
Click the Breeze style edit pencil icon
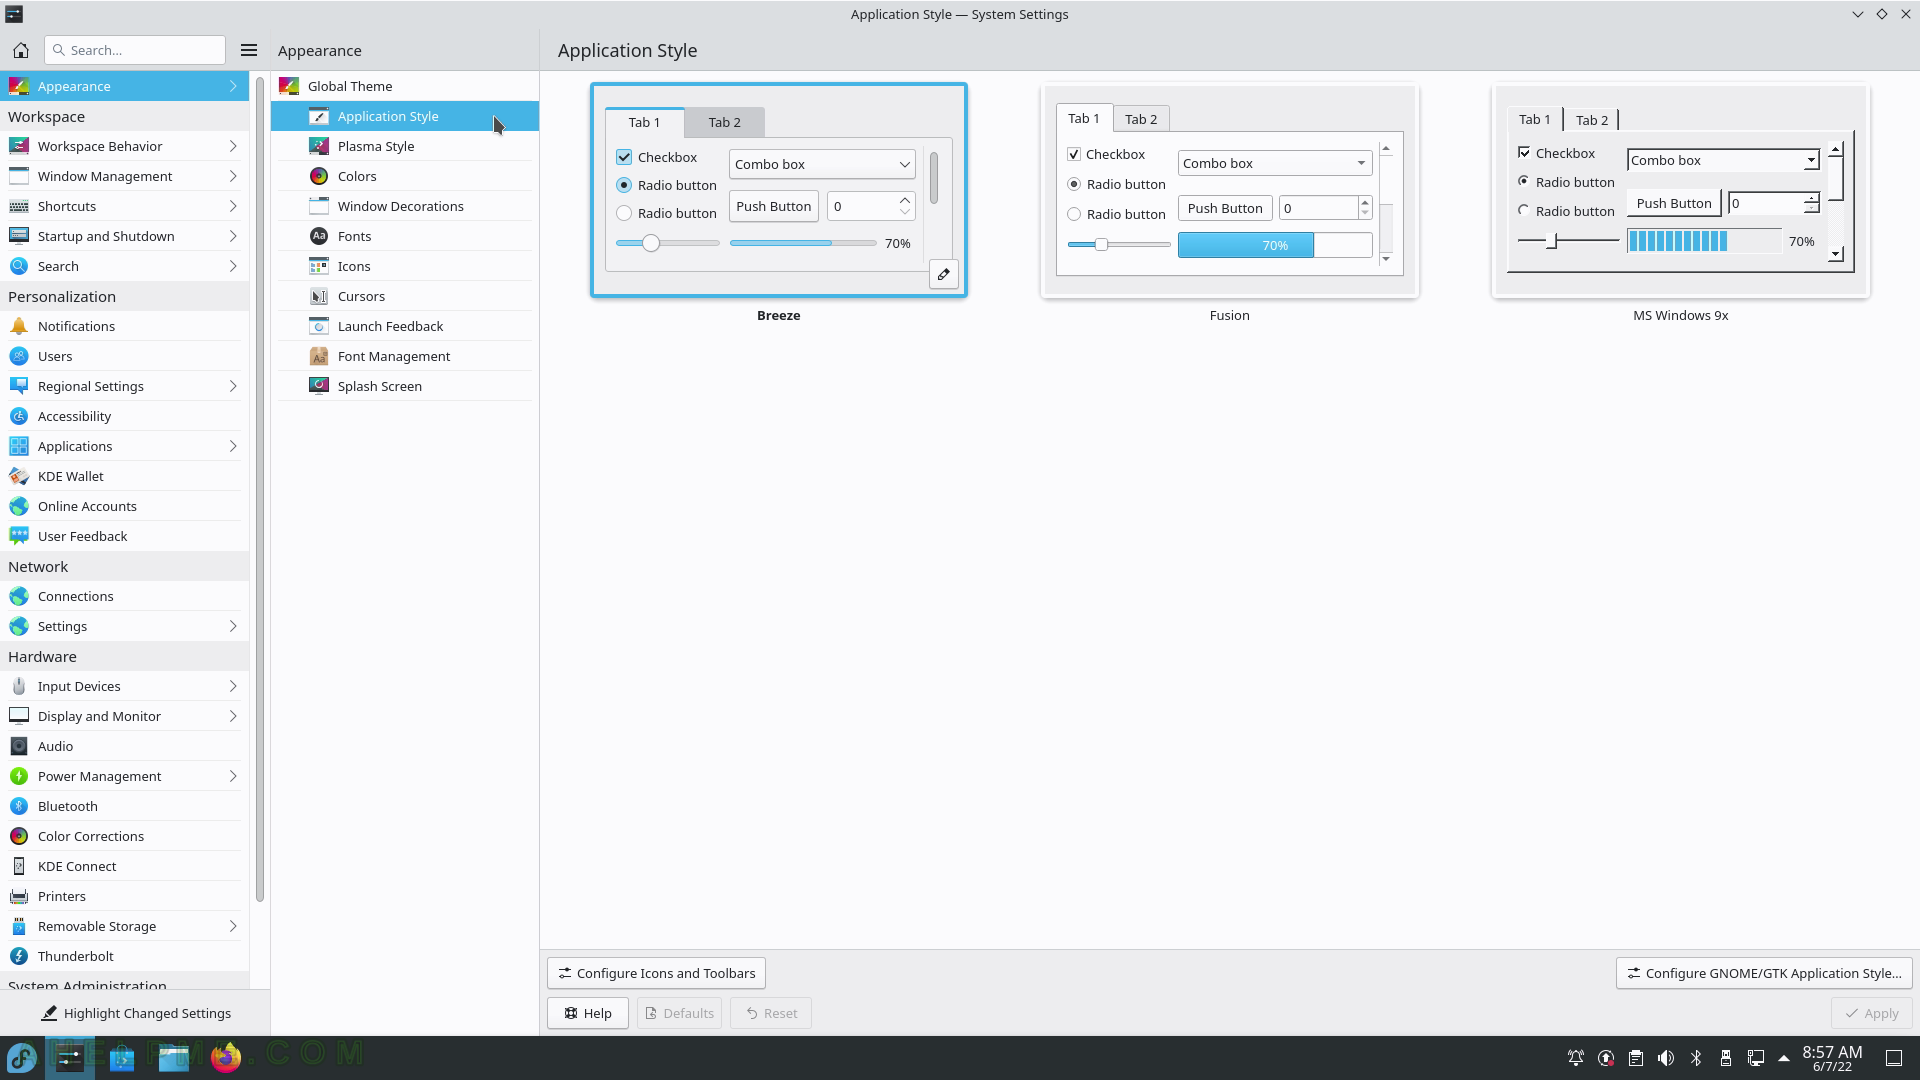point(943,274)
